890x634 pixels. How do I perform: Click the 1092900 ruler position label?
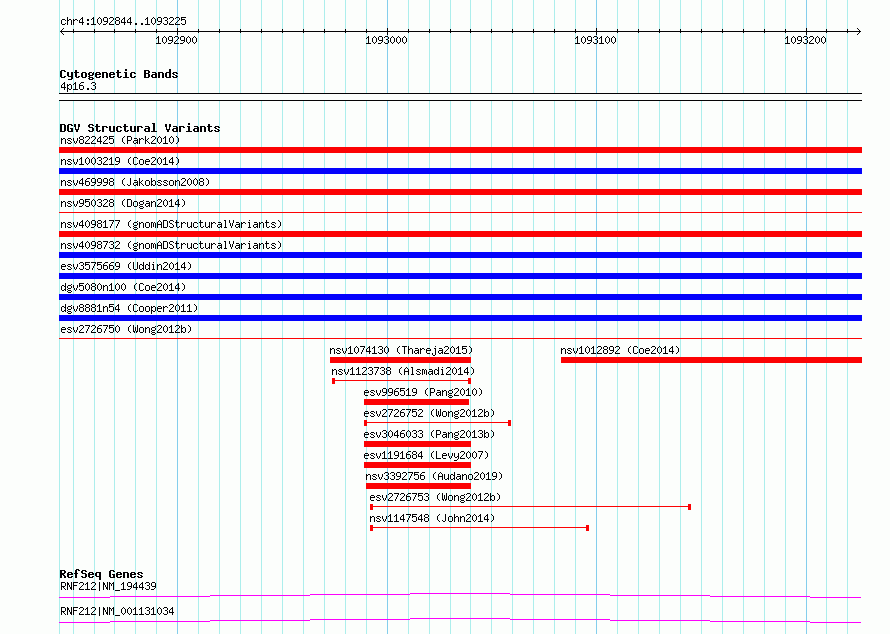176,40
